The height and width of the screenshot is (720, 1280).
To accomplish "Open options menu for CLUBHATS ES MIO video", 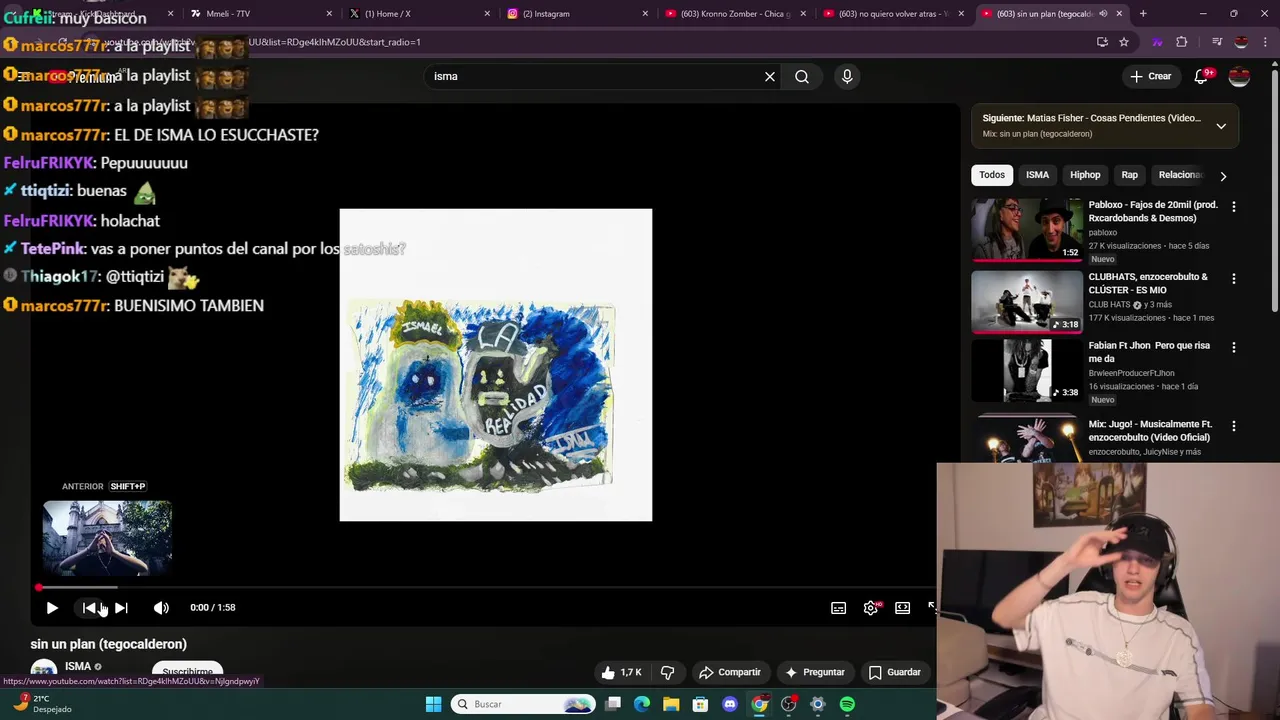I will click(1233, 278).
